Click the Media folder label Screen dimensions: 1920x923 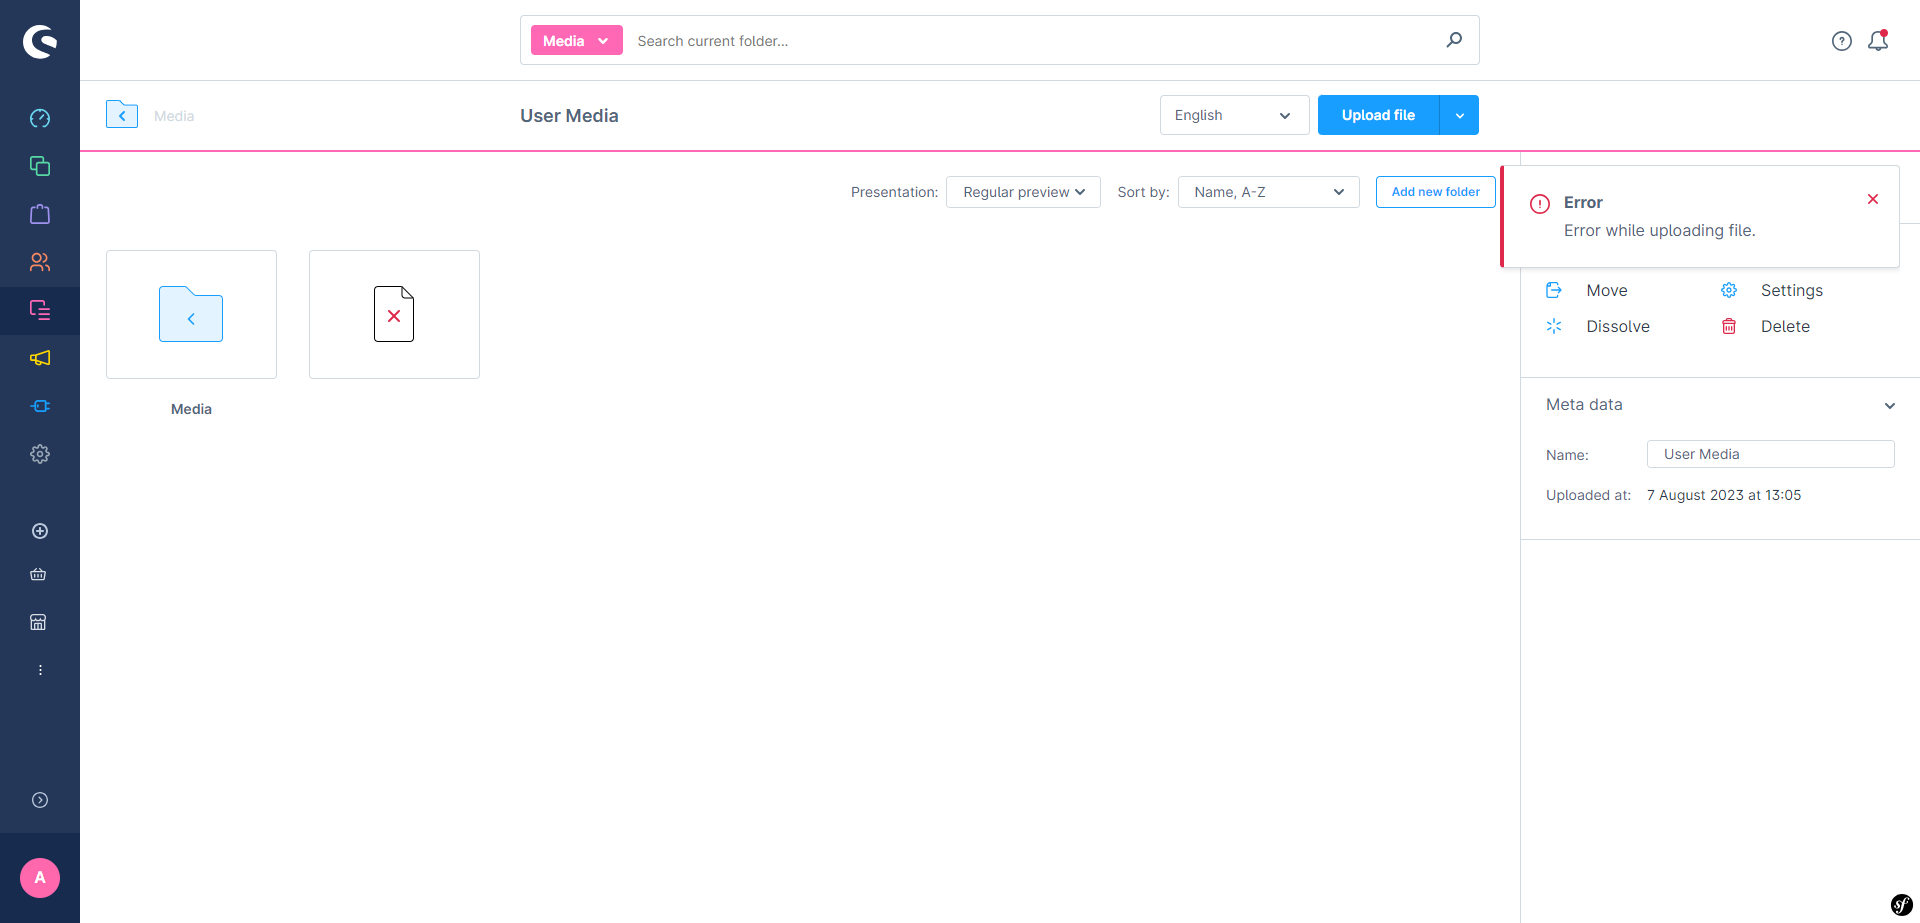(x=191, y=409)
